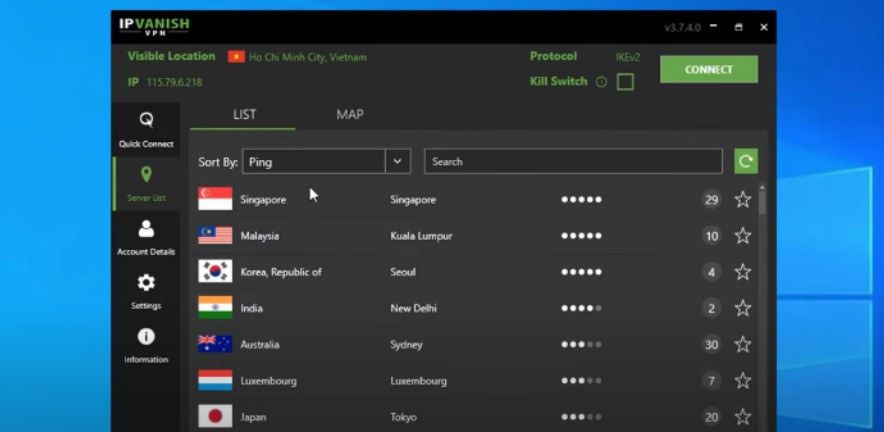Select the New Delhi city text
Screen dimensions: 884x432
pos(413,308)
